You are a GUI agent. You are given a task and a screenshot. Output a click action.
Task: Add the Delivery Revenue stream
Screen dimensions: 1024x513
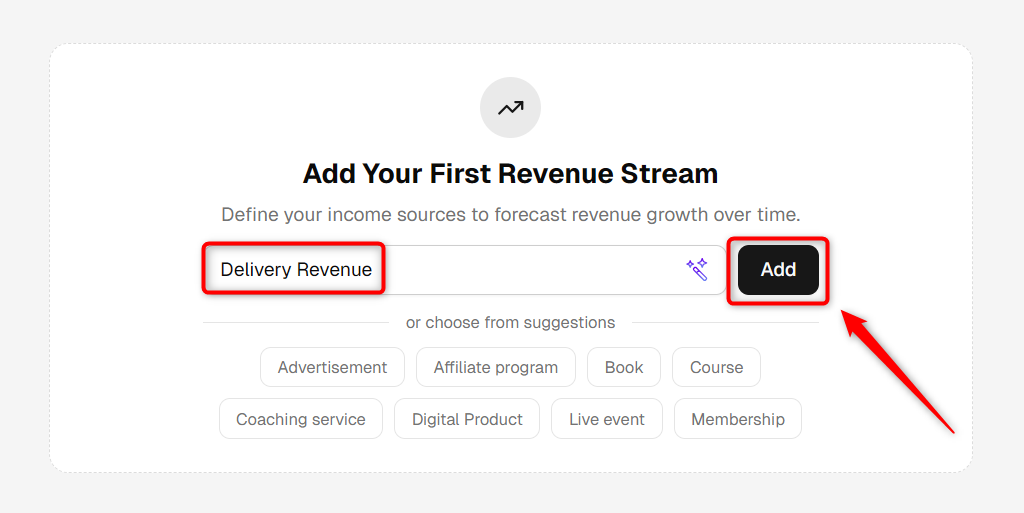[x=778, y=270]
